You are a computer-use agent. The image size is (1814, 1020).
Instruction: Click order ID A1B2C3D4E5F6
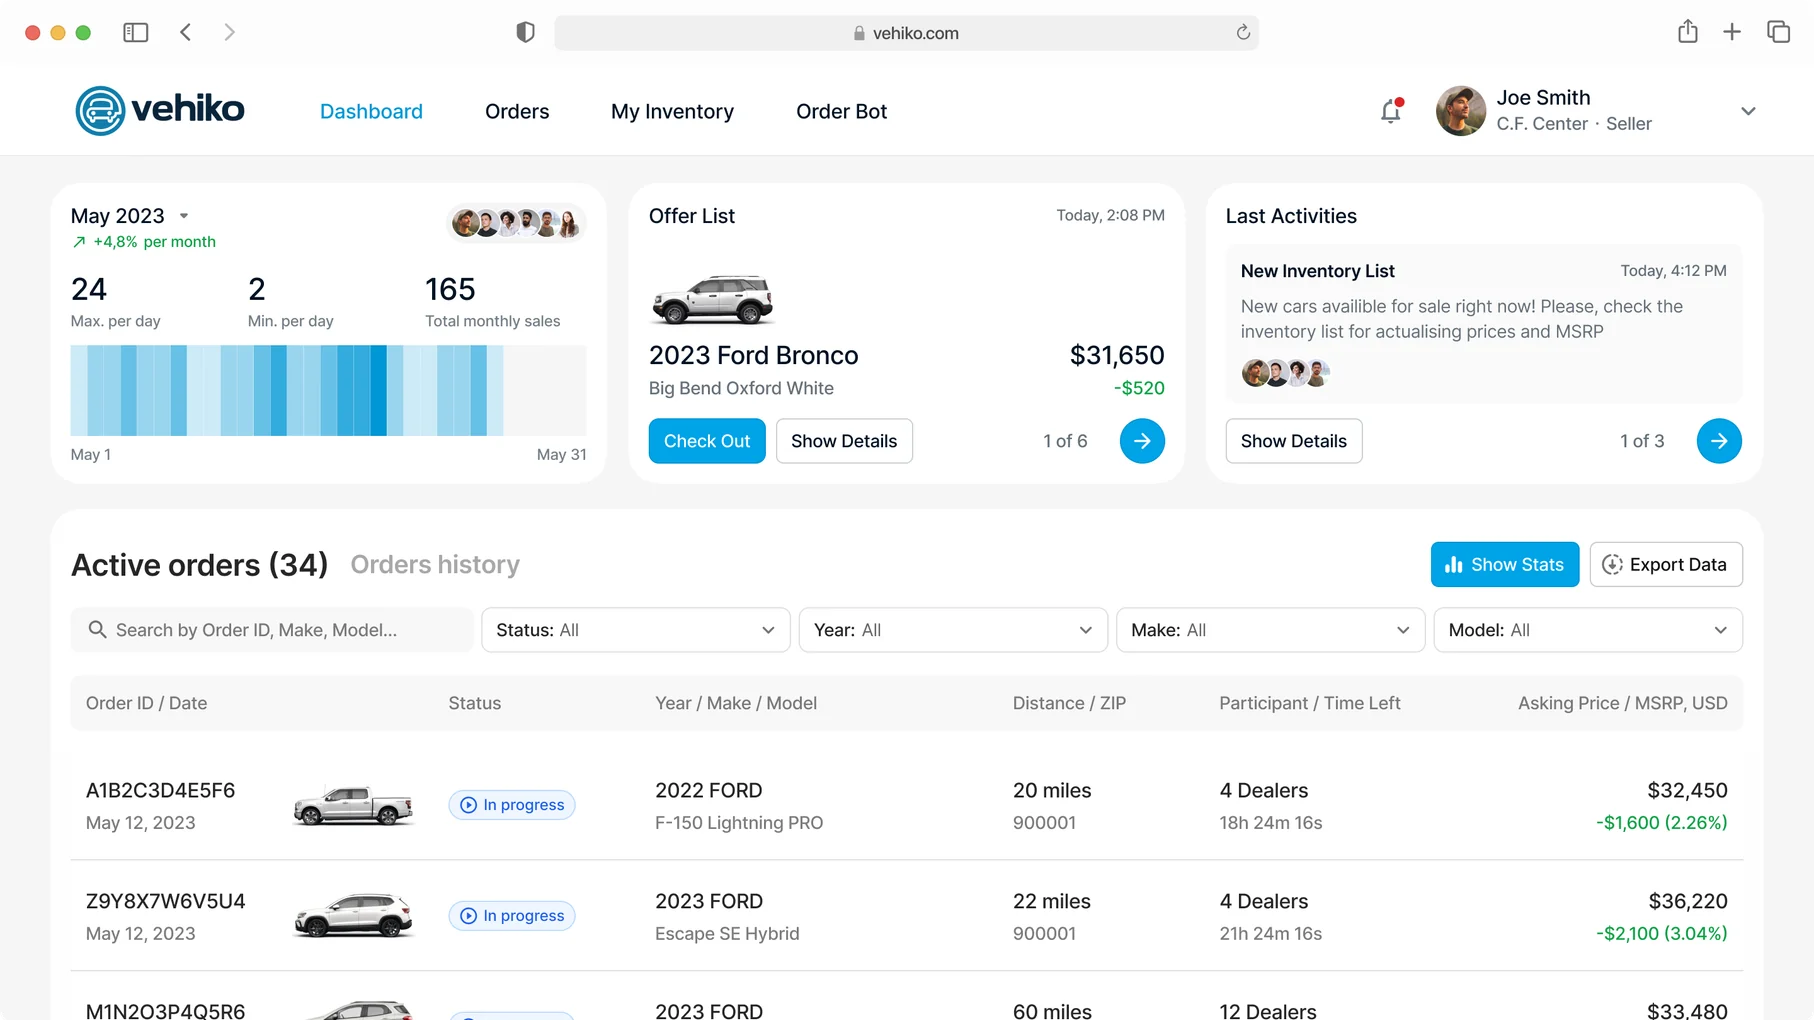160,791
